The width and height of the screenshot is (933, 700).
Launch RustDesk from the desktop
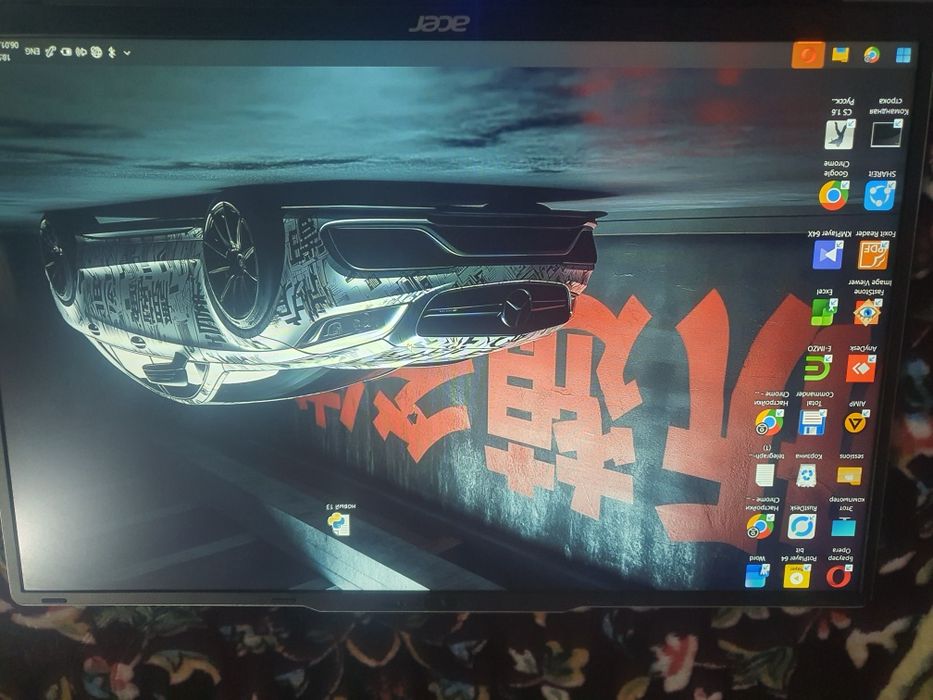pos(801,527)
